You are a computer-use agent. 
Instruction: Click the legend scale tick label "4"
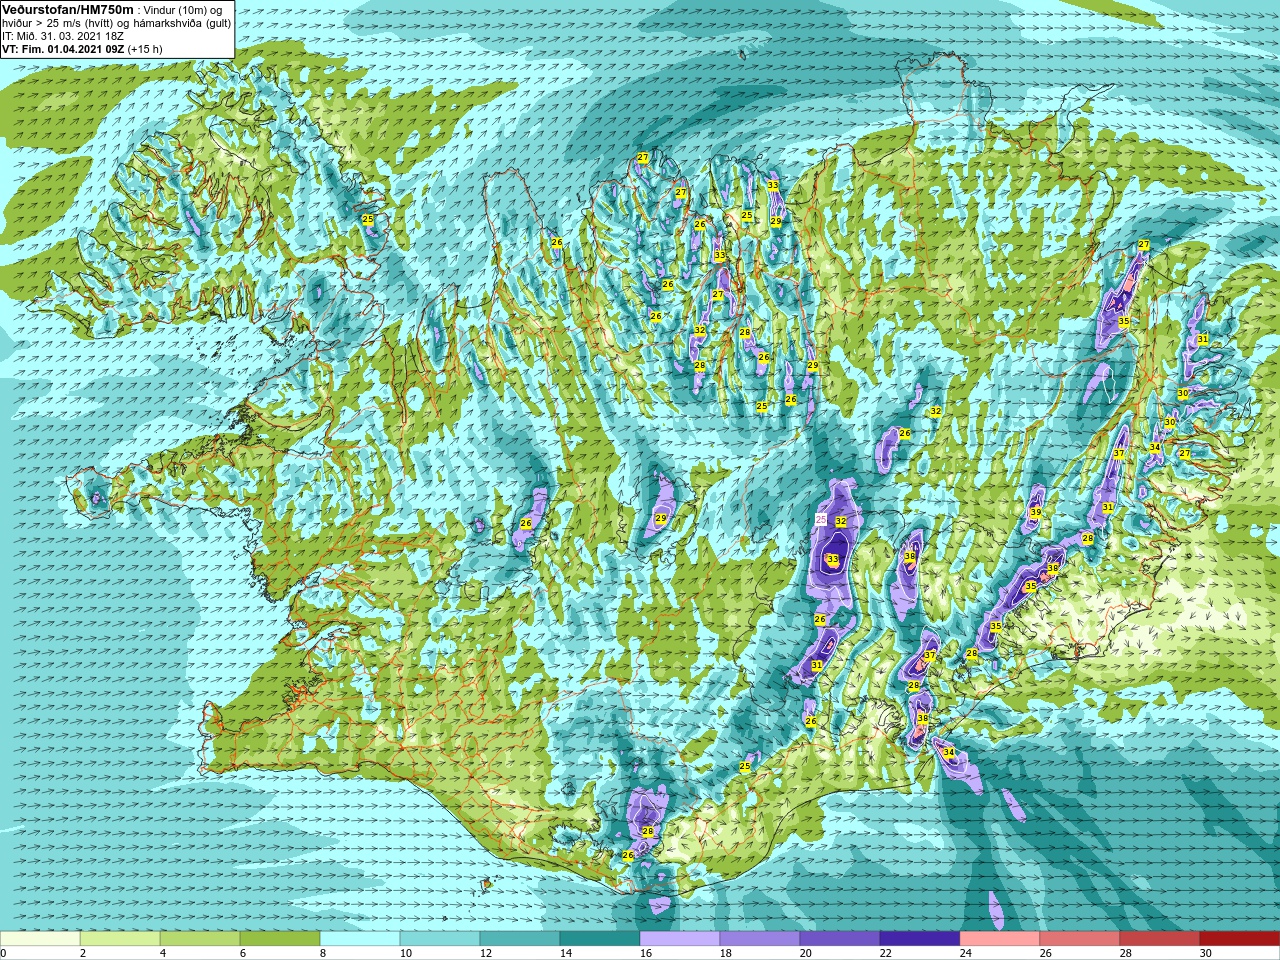(x=163, y=953)
